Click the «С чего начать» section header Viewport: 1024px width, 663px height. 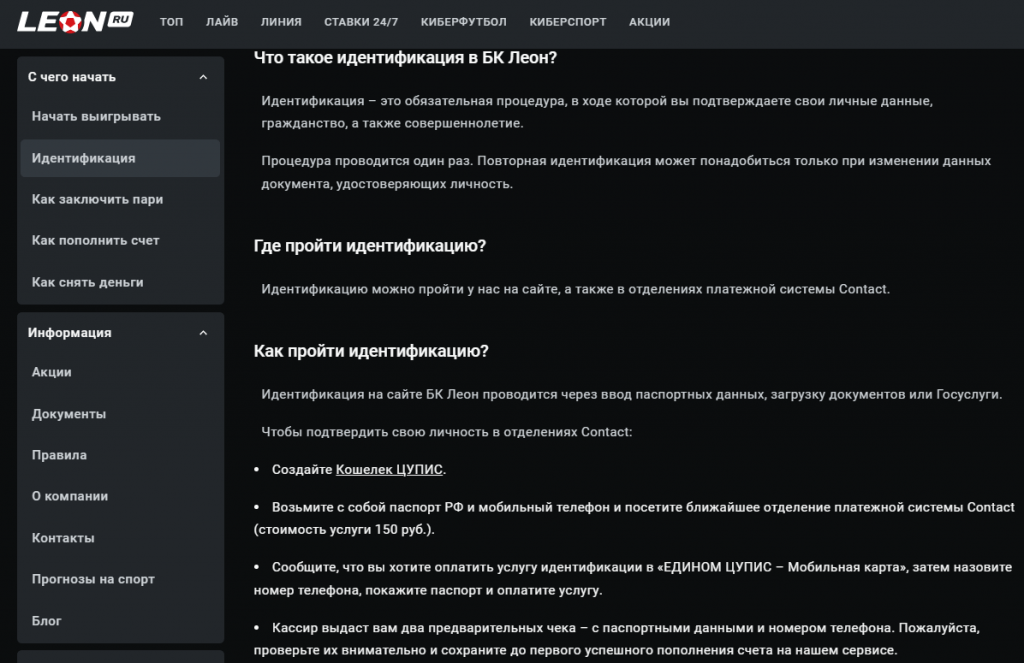[x=120, y=77]
